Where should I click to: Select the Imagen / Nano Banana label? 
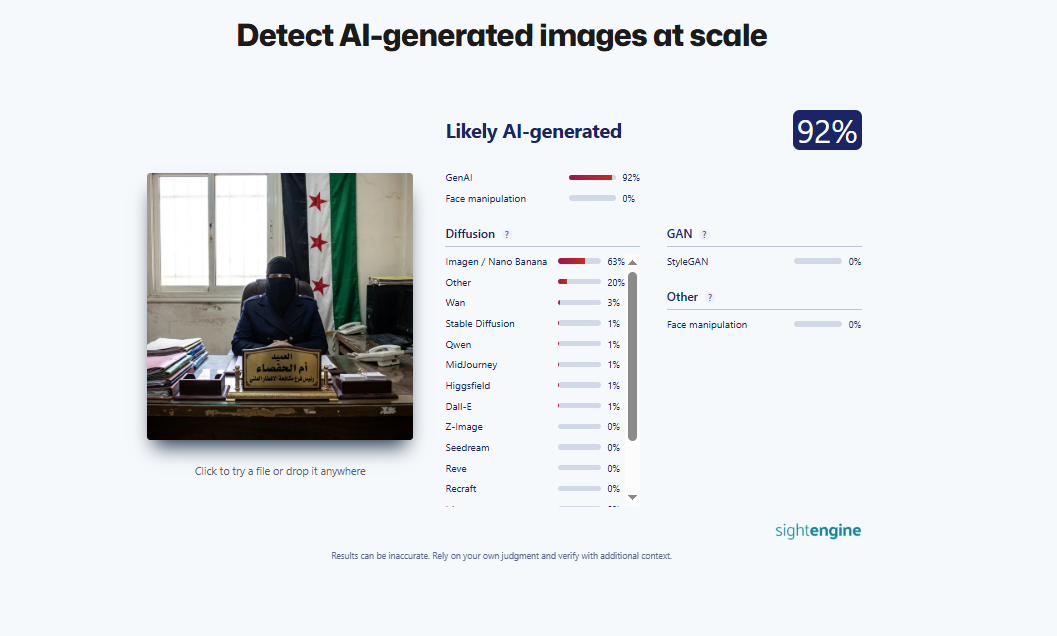[x=496, y=262]
